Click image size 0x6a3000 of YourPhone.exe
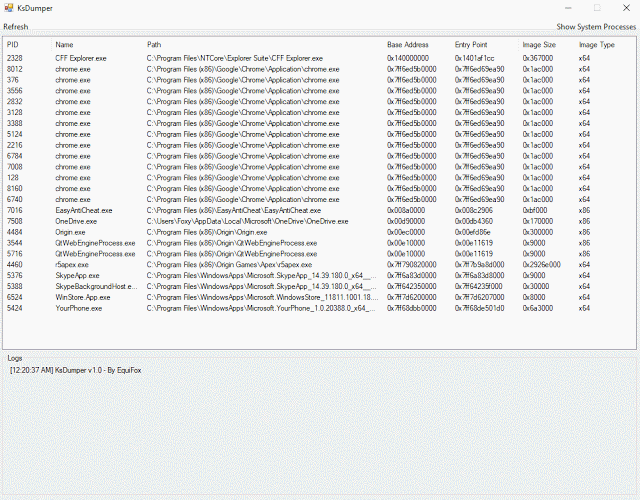This screenshot has height=500, width=640. [x=538, y=308]
